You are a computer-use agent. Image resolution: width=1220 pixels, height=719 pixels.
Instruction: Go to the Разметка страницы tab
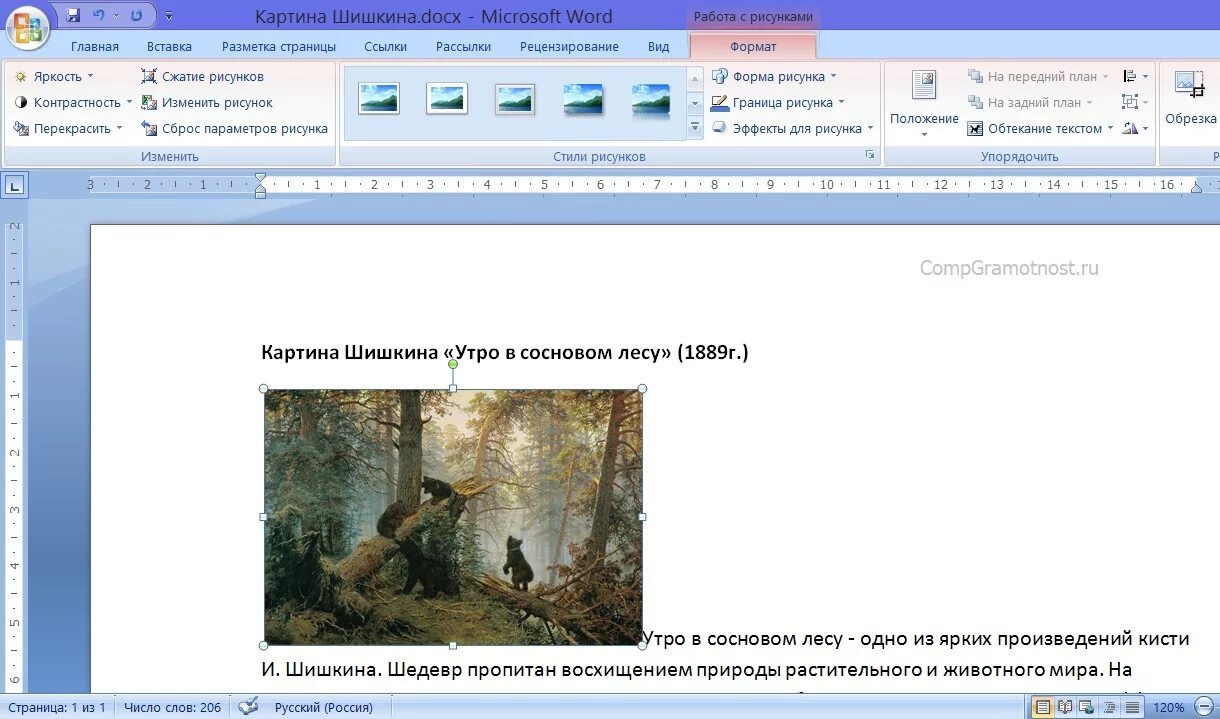[x=279, y=47]
